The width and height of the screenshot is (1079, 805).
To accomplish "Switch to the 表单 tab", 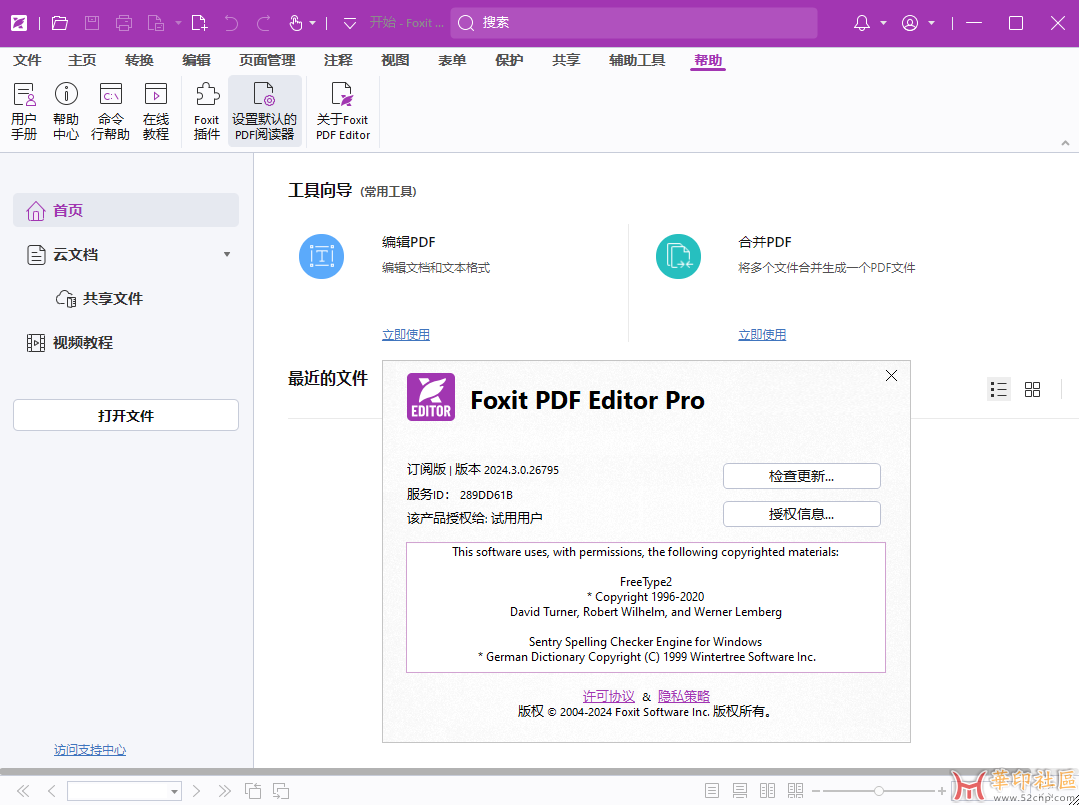I will point(452,60).
